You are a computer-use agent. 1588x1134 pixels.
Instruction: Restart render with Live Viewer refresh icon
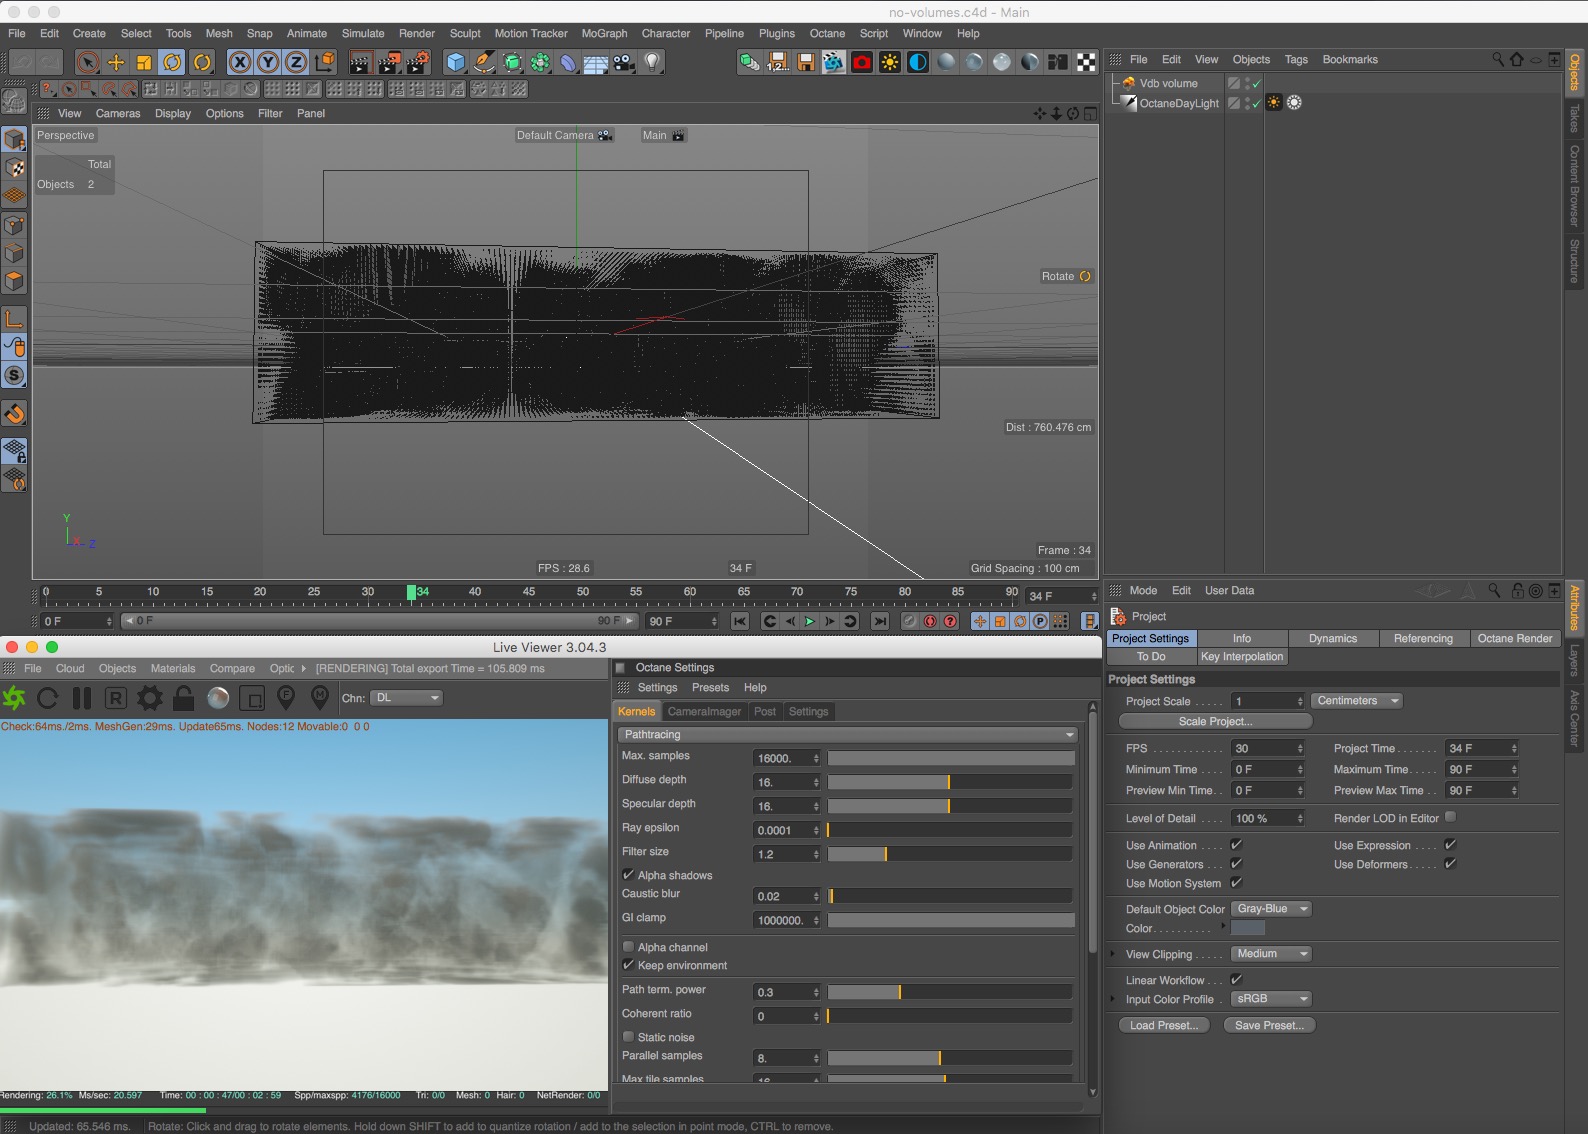(48, 698)
